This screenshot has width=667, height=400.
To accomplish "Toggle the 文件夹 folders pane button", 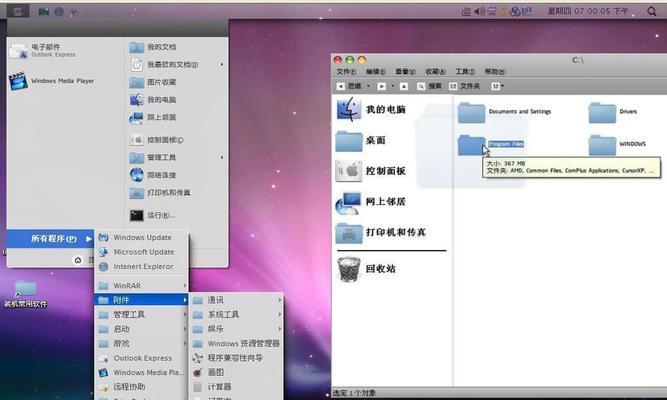I will [x=465, y=86].
